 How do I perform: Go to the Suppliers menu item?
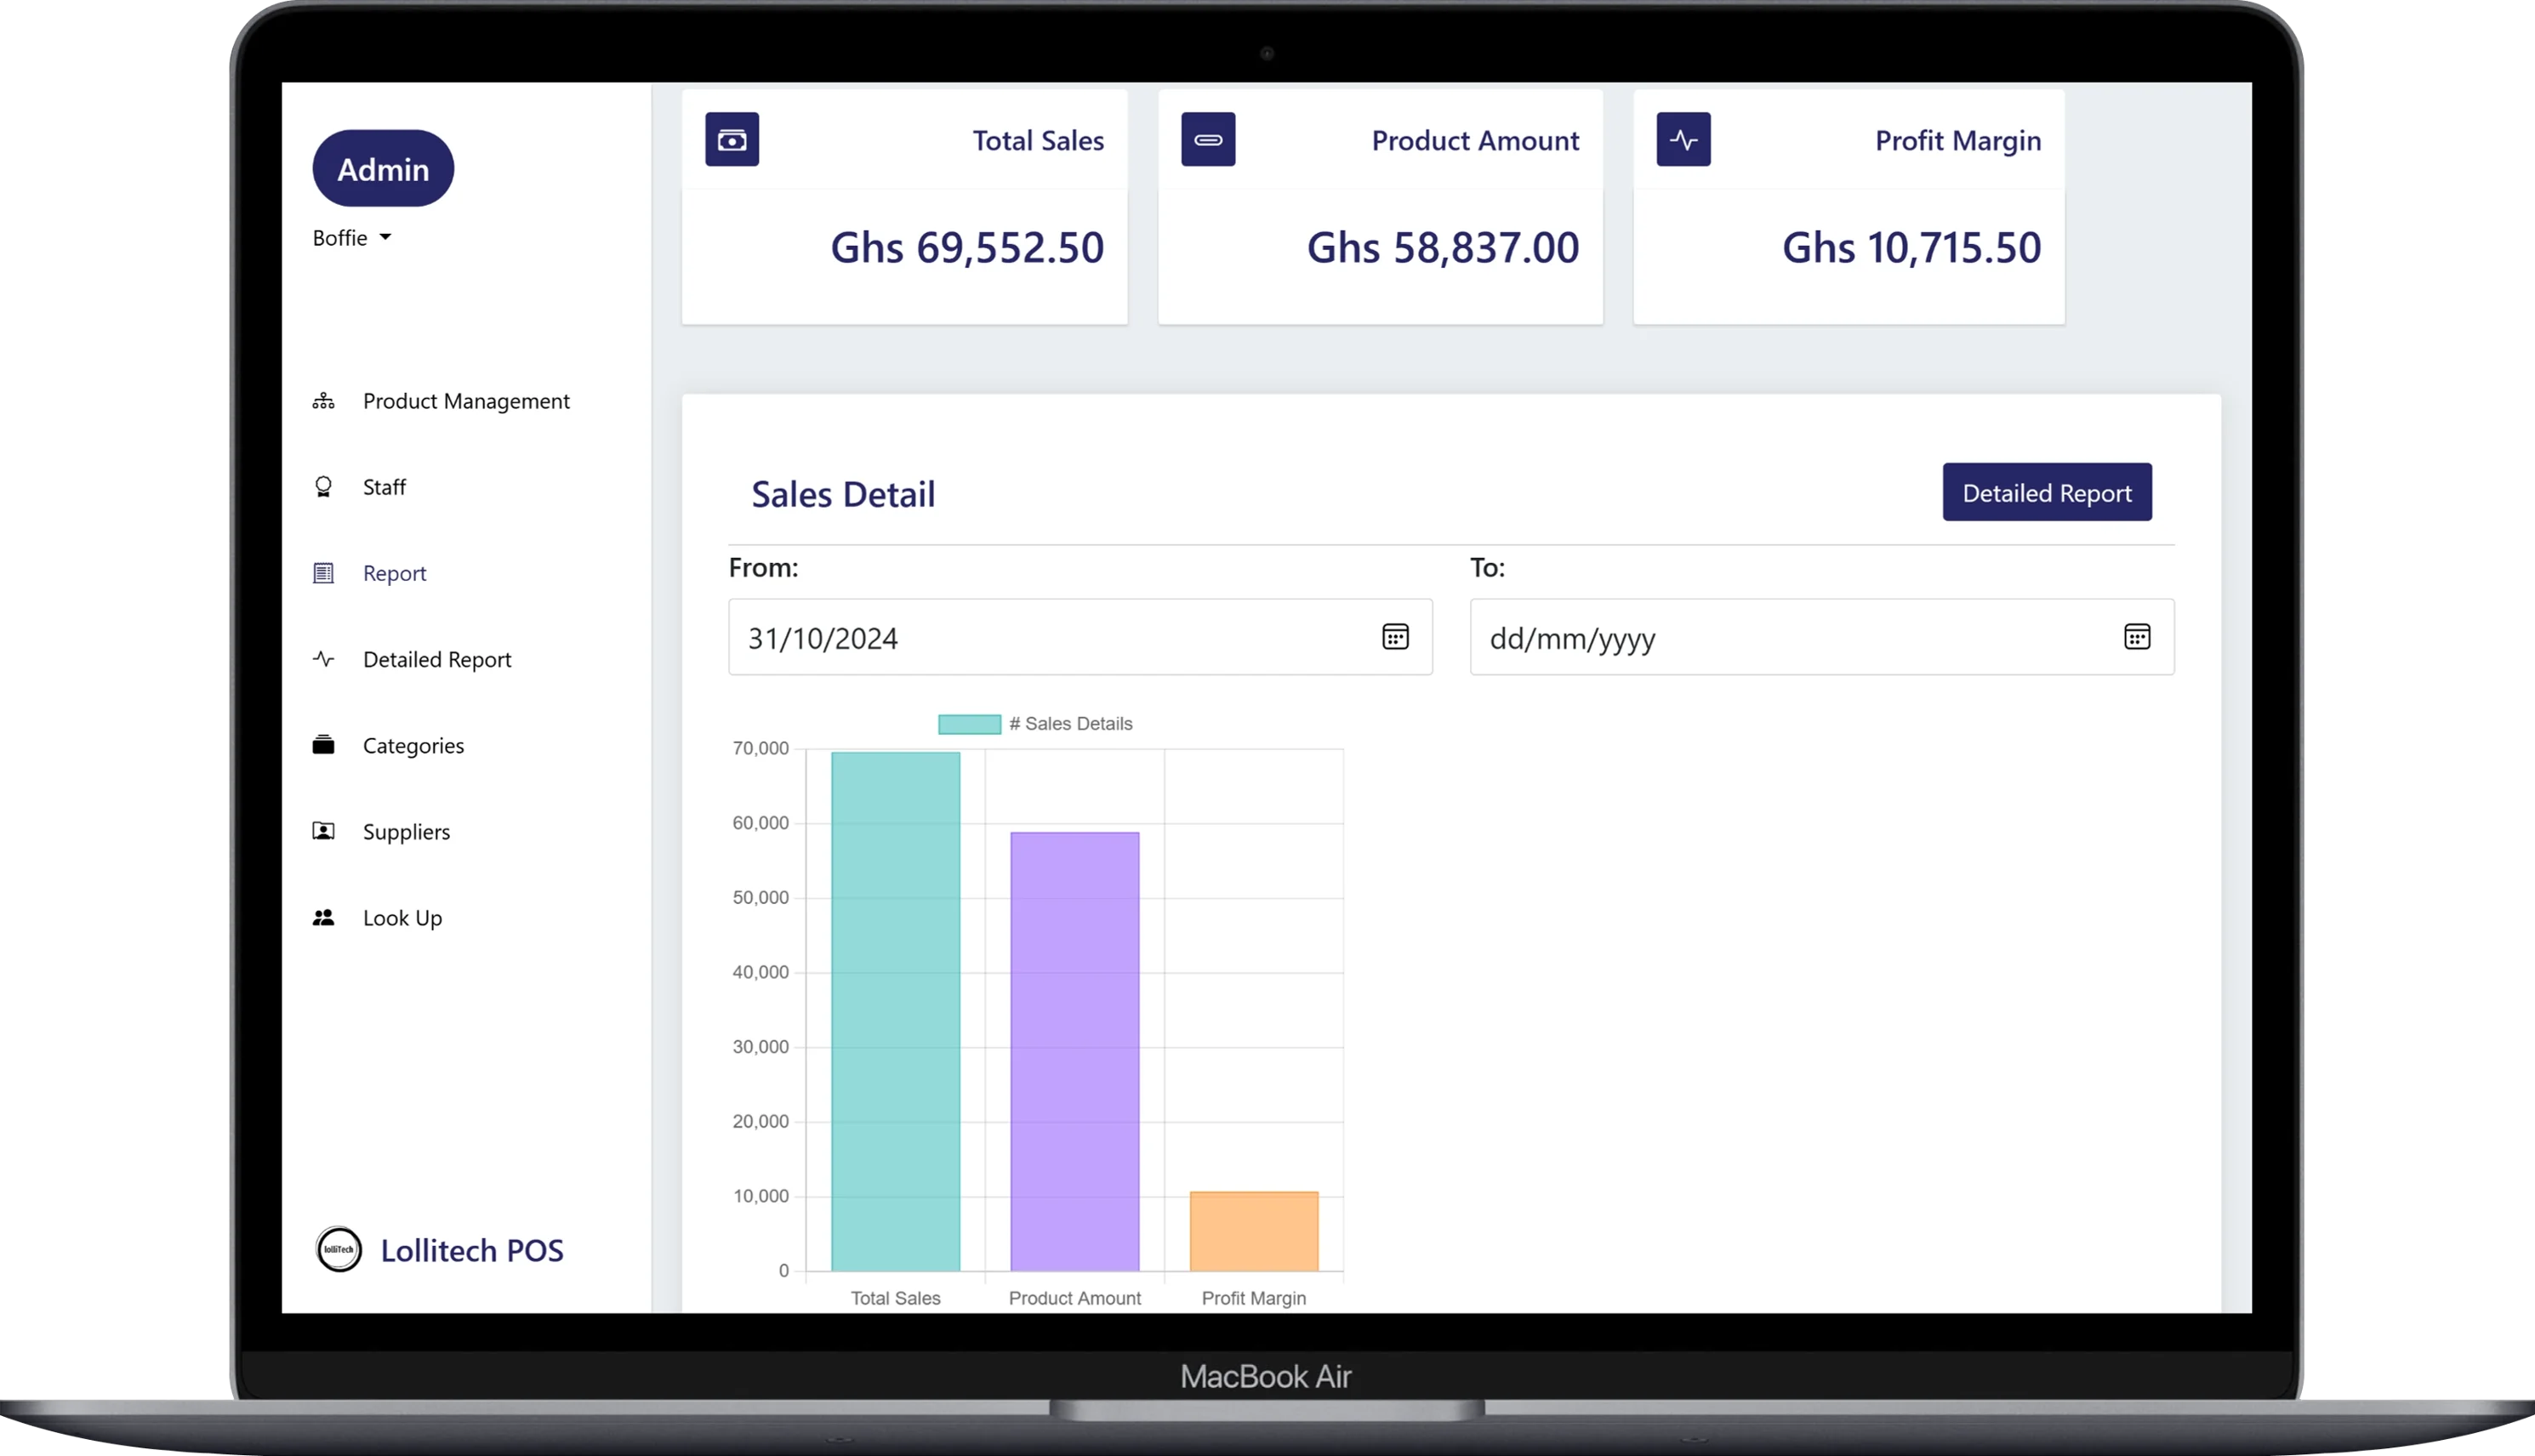[406, 832]
